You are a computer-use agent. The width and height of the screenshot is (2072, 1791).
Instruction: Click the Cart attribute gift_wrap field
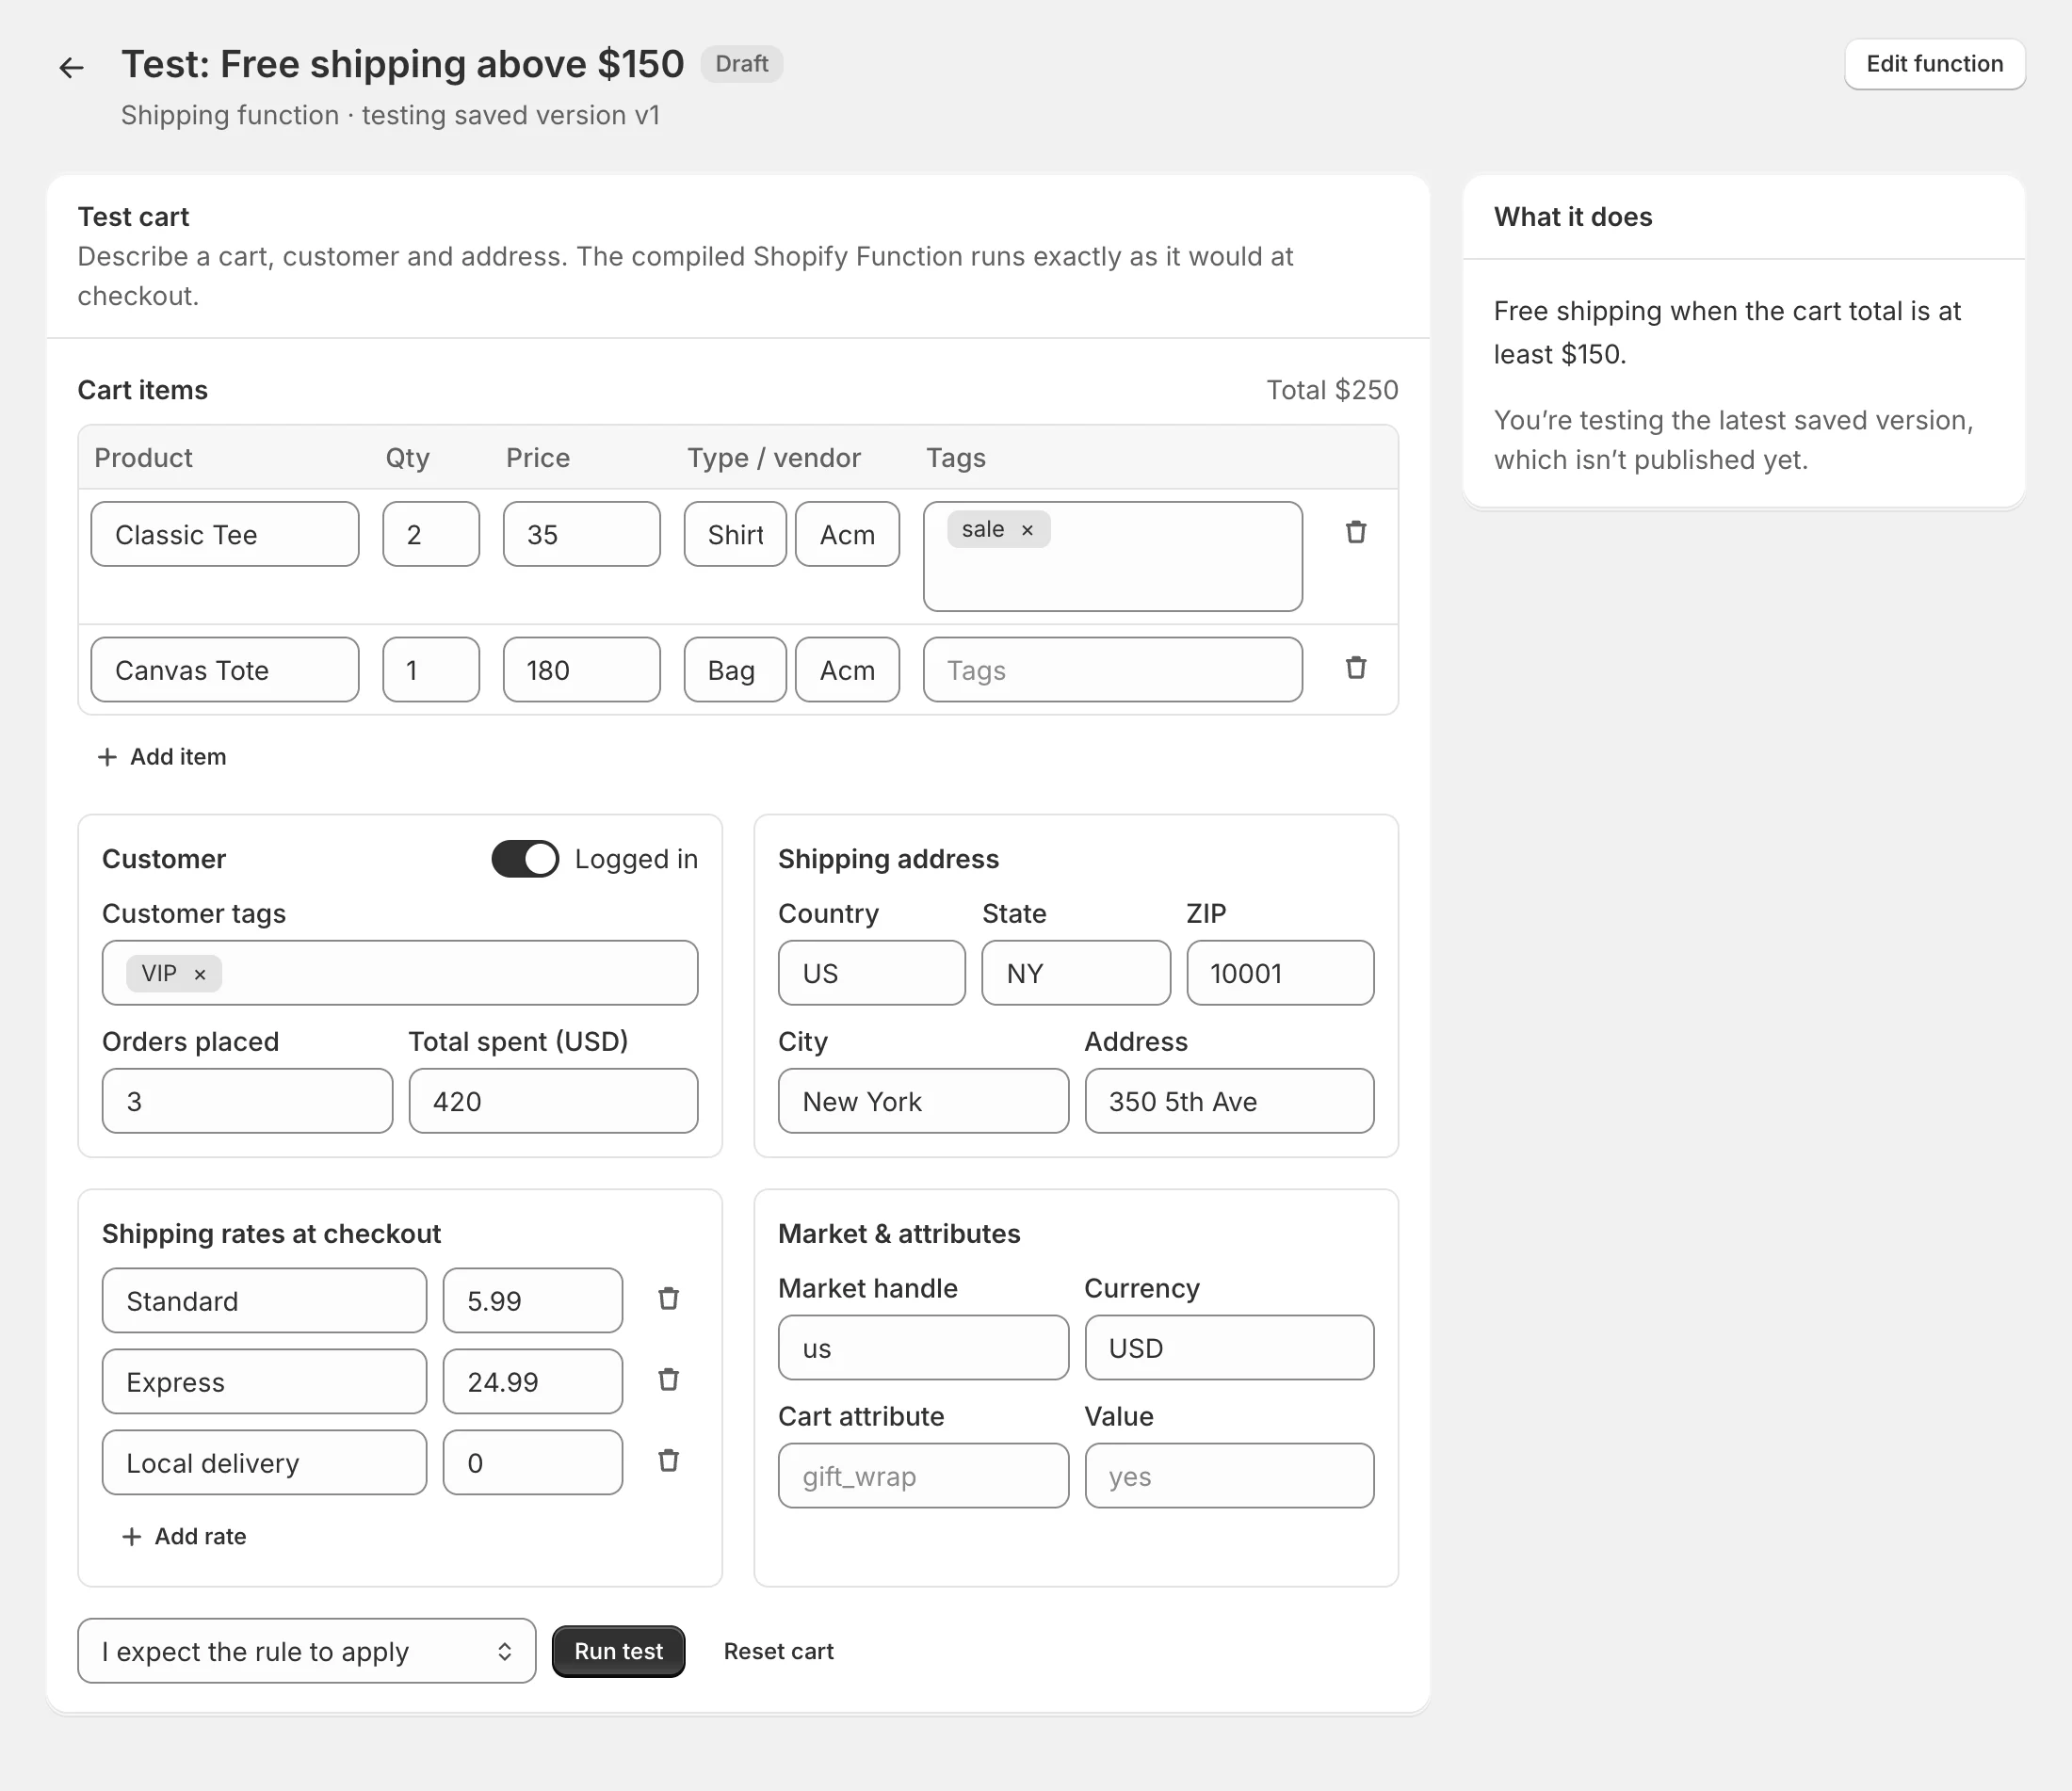coord(924,1476)
